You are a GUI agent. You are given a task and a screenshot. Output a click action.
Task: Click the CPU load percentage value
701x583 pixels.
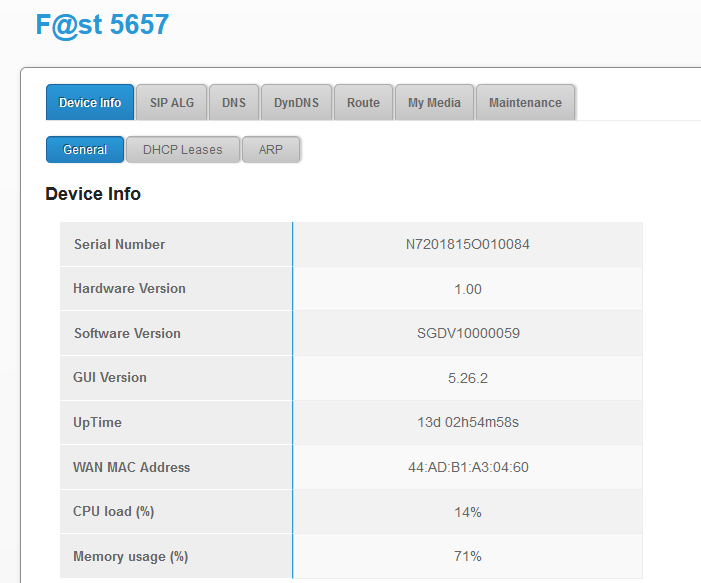(x=467, y=512)
